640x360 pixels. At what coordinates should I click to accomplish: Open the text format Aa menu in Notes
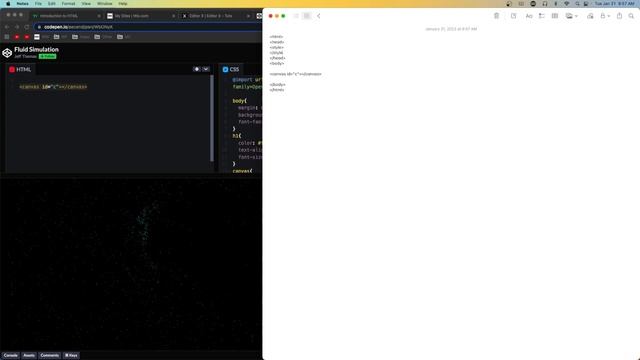[529, 16]
